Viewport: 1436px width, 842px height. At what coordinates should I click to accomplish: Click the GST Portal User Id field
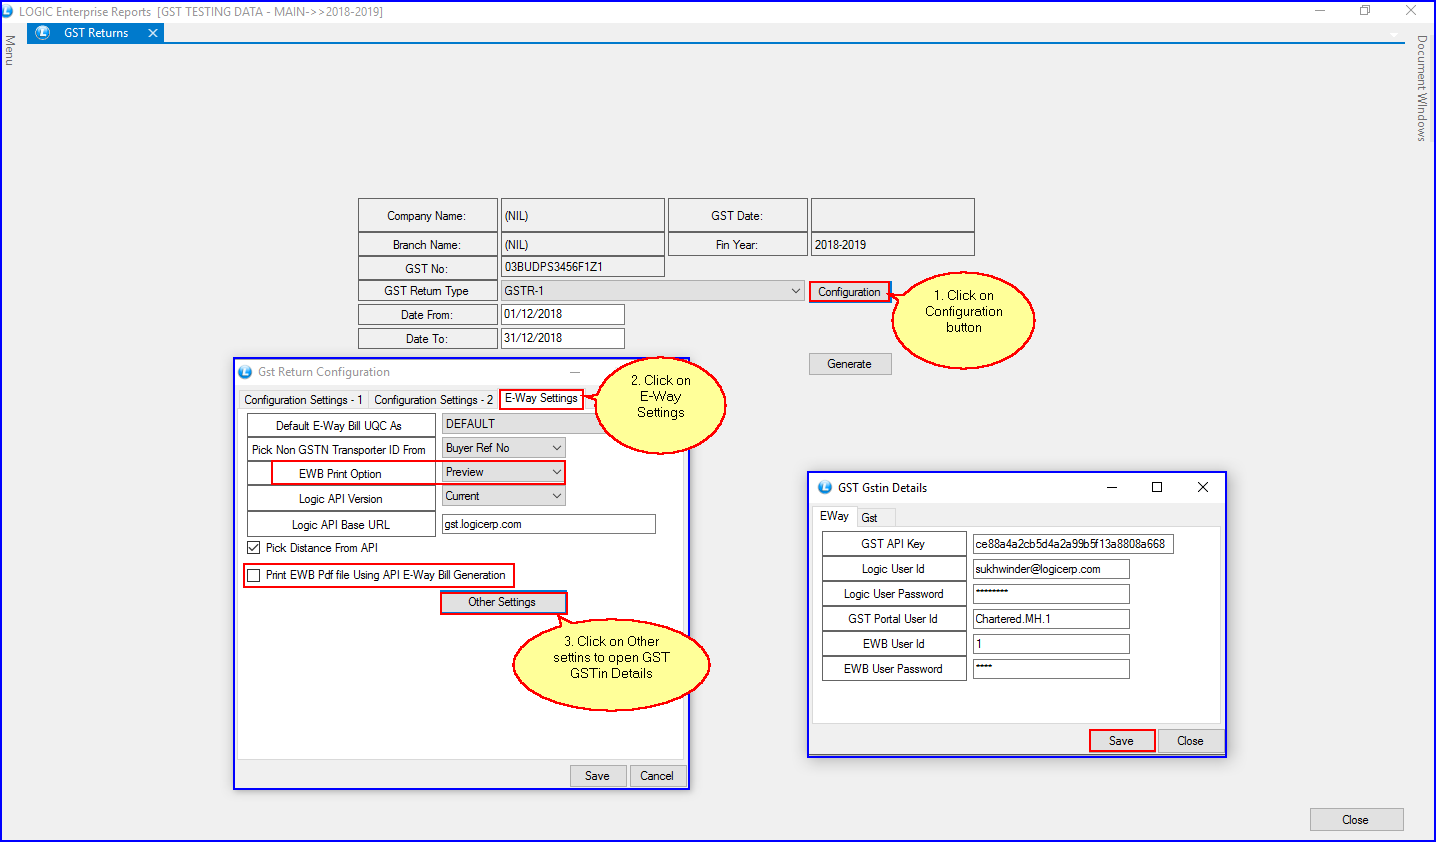[x=1051, y=619]
